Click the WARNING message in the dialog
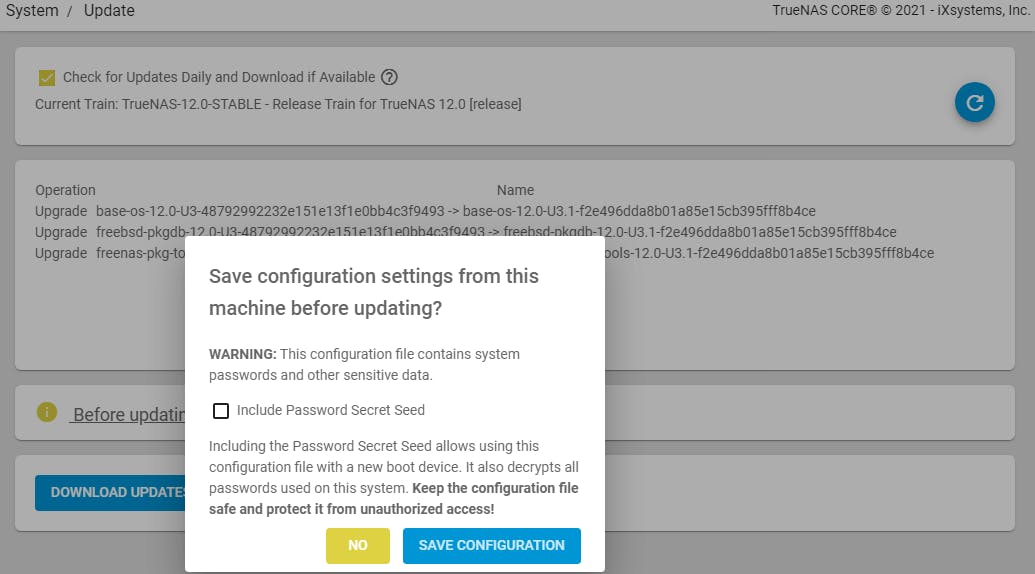 click(x=364, y=364)
